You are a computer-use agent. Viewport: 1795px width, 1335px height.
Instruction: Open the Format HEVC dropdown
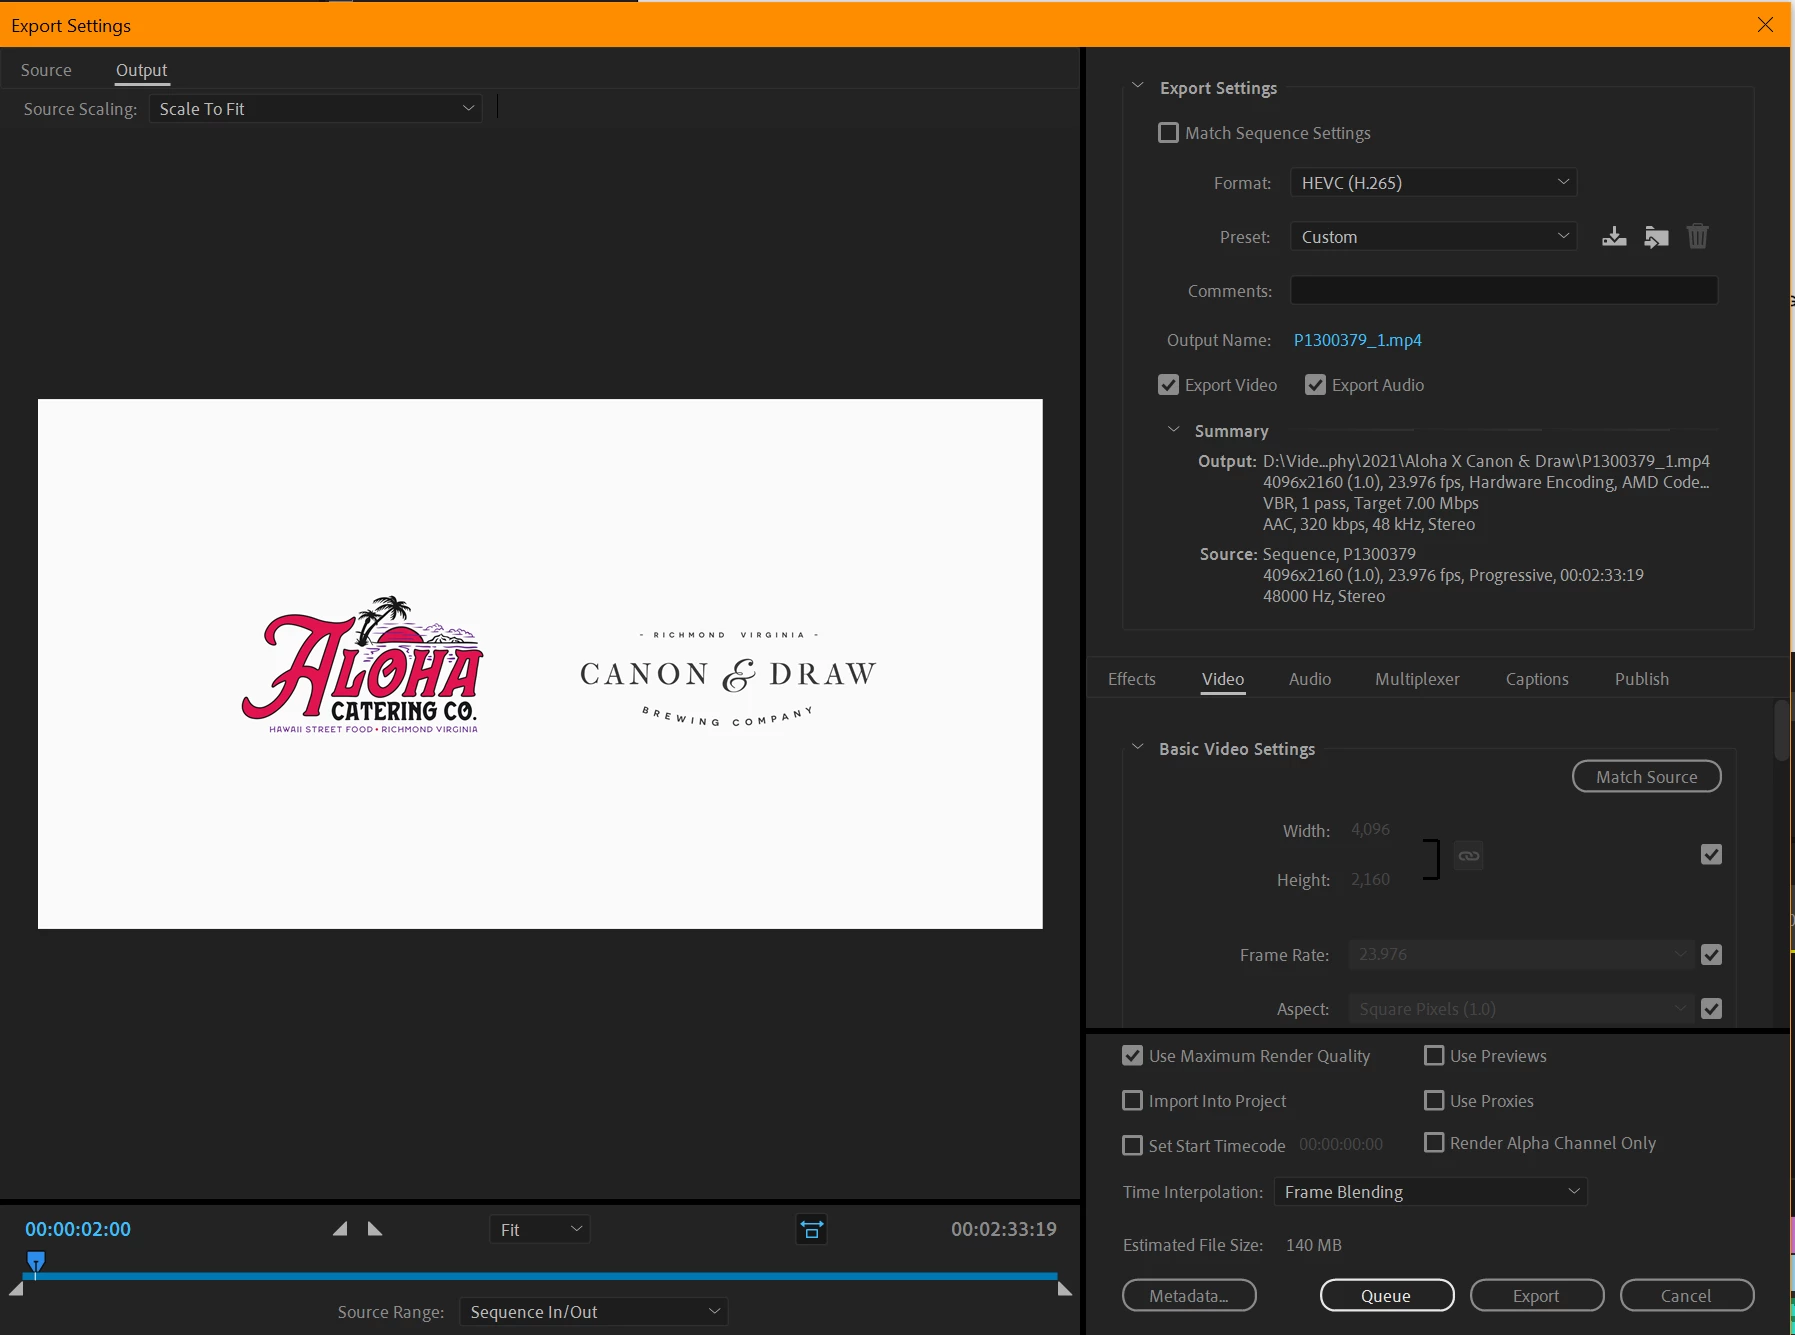(1434, 183)
